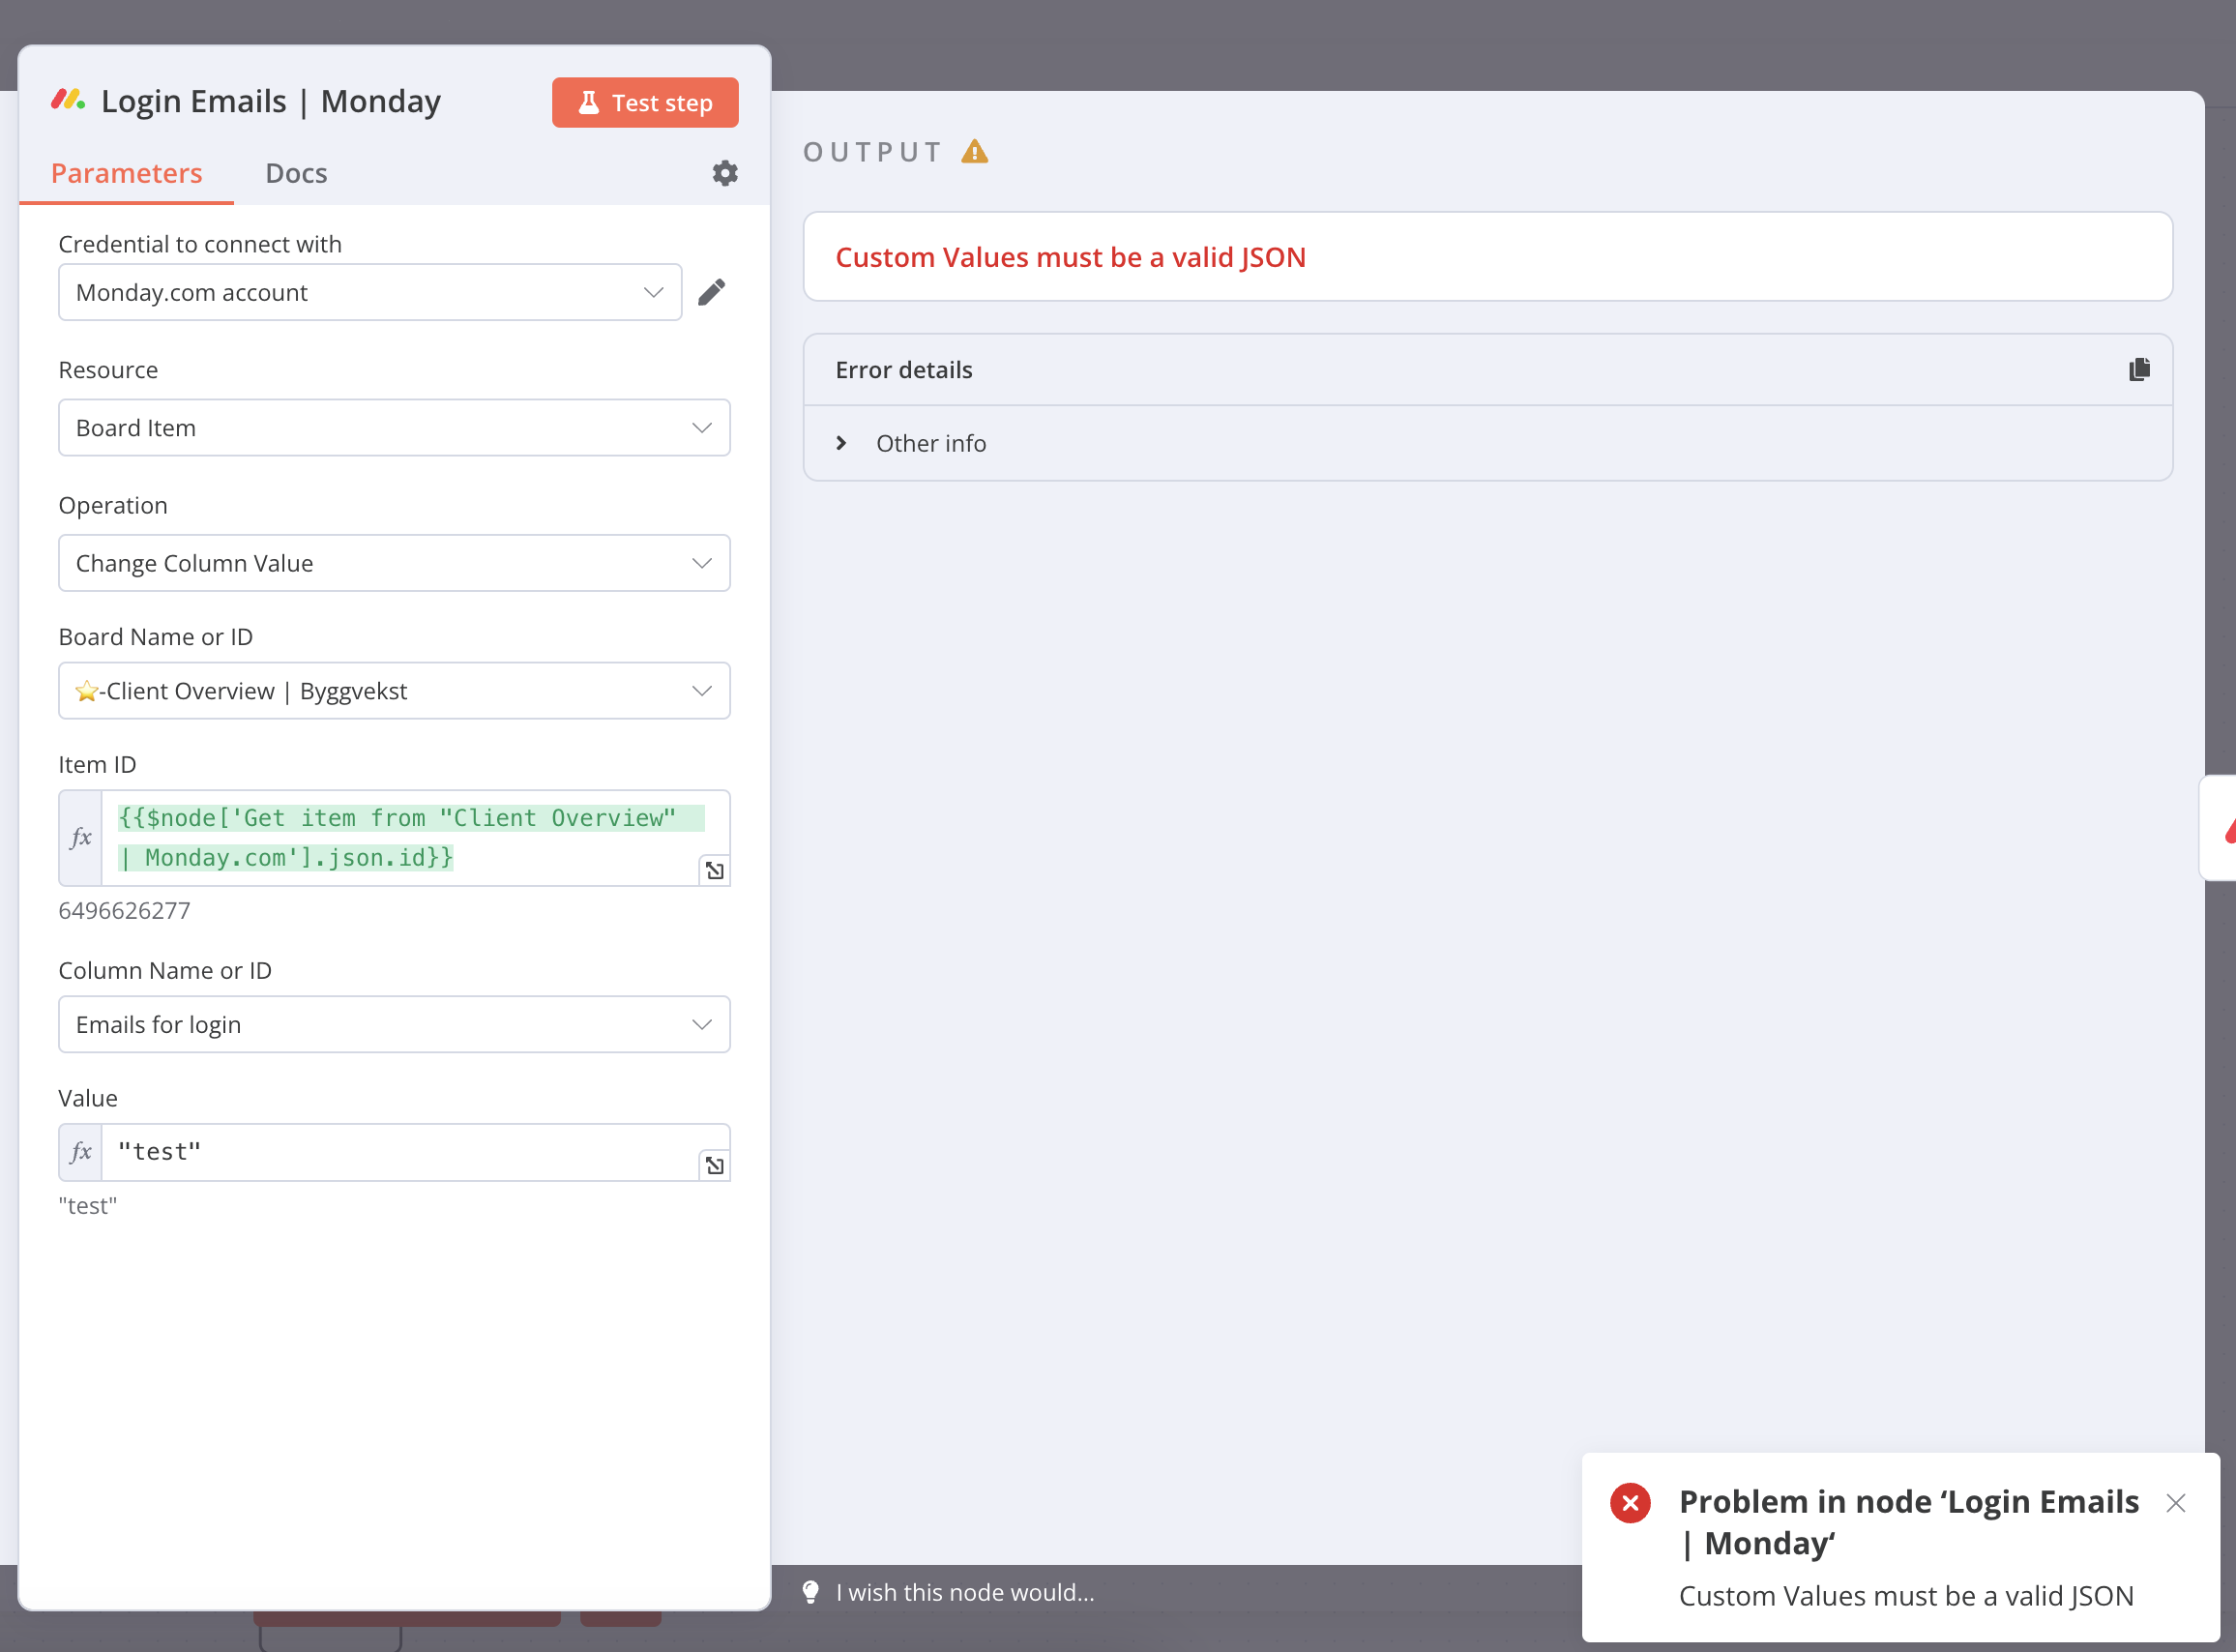Open node settings gear icon

click(x=725, y=173)
